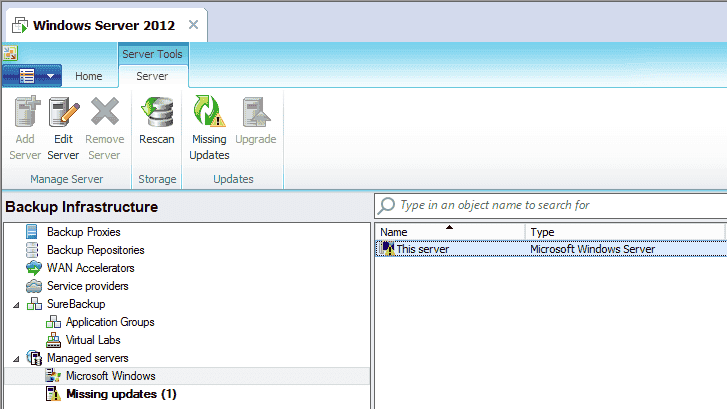This screenshot has width=727, height=409.
Task: Click the Microsoft Windows Server type cell
Action: click(593, 249)
